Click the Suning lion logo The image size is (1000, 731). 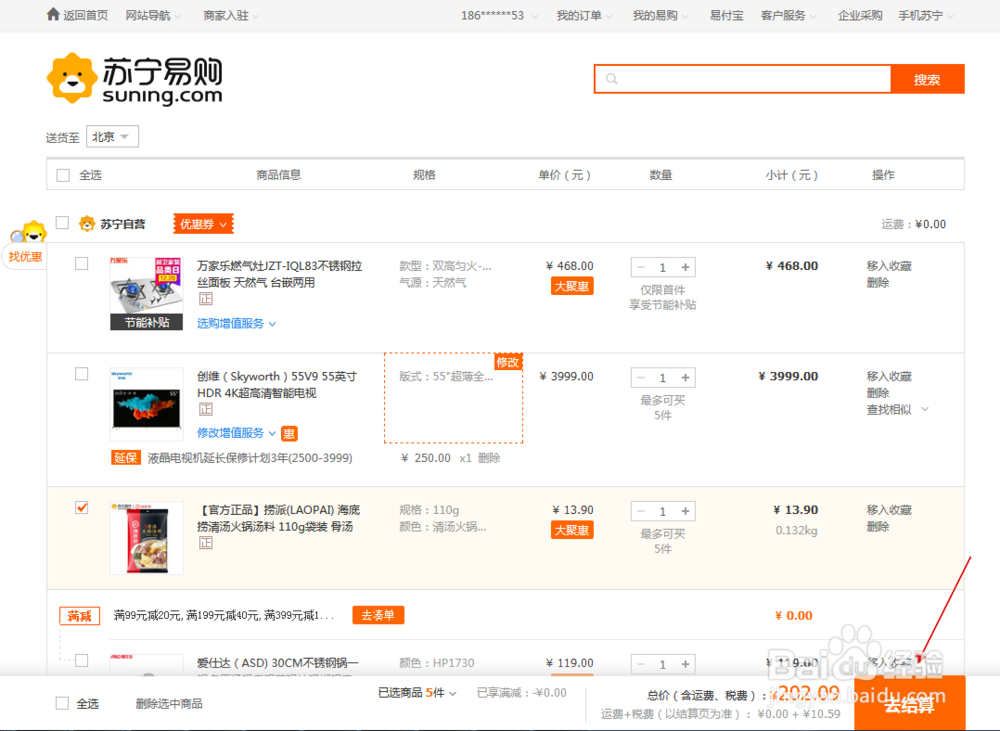click(70, 78)
